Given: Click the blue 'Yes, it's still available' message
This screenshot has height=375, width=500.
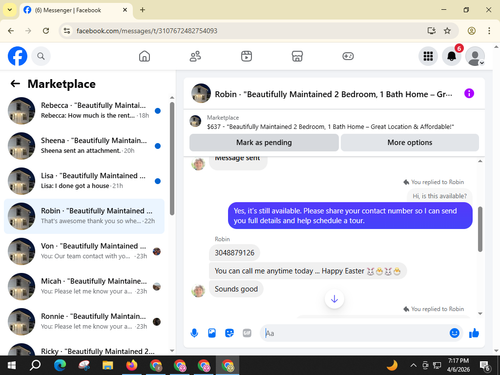Looking at the screenshot, I should pos(350,216).
